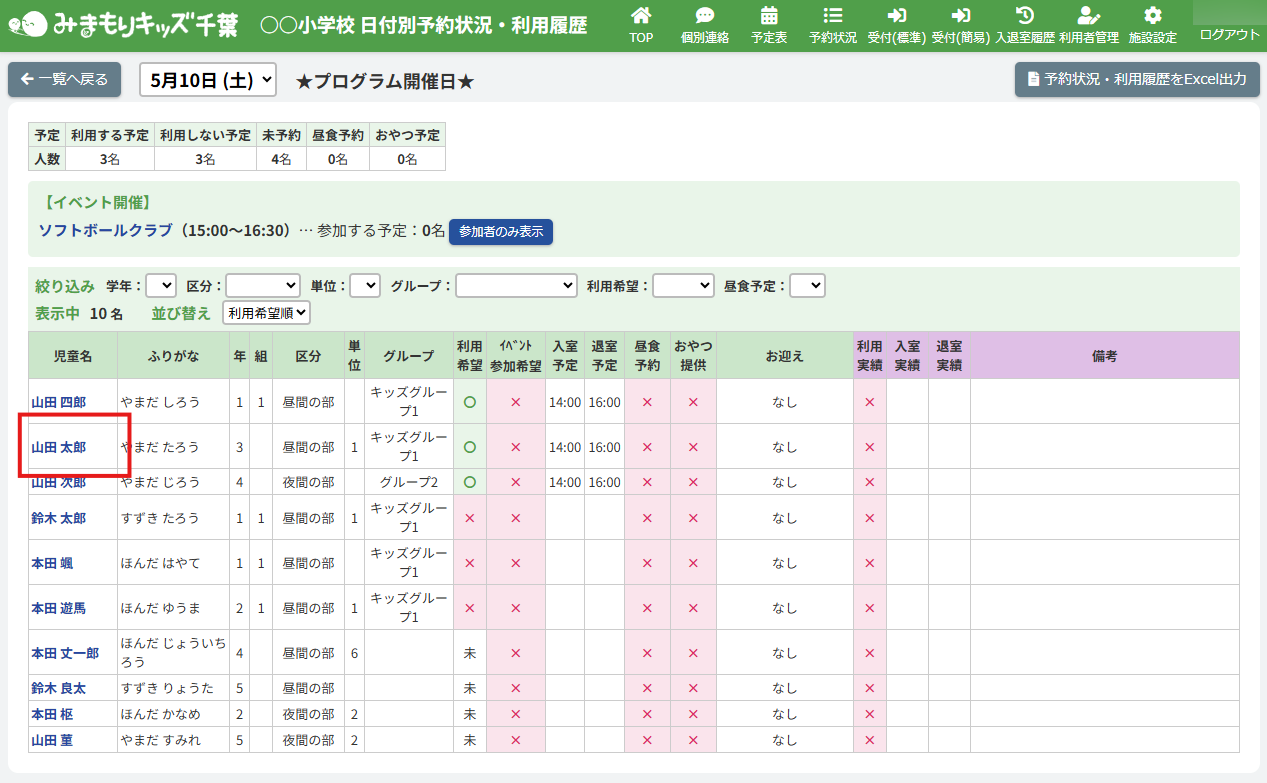This screenshot has width=1267, height=783.
Task: Open the 入退室履歴 history icon
Action: [x=1025, y=16]
